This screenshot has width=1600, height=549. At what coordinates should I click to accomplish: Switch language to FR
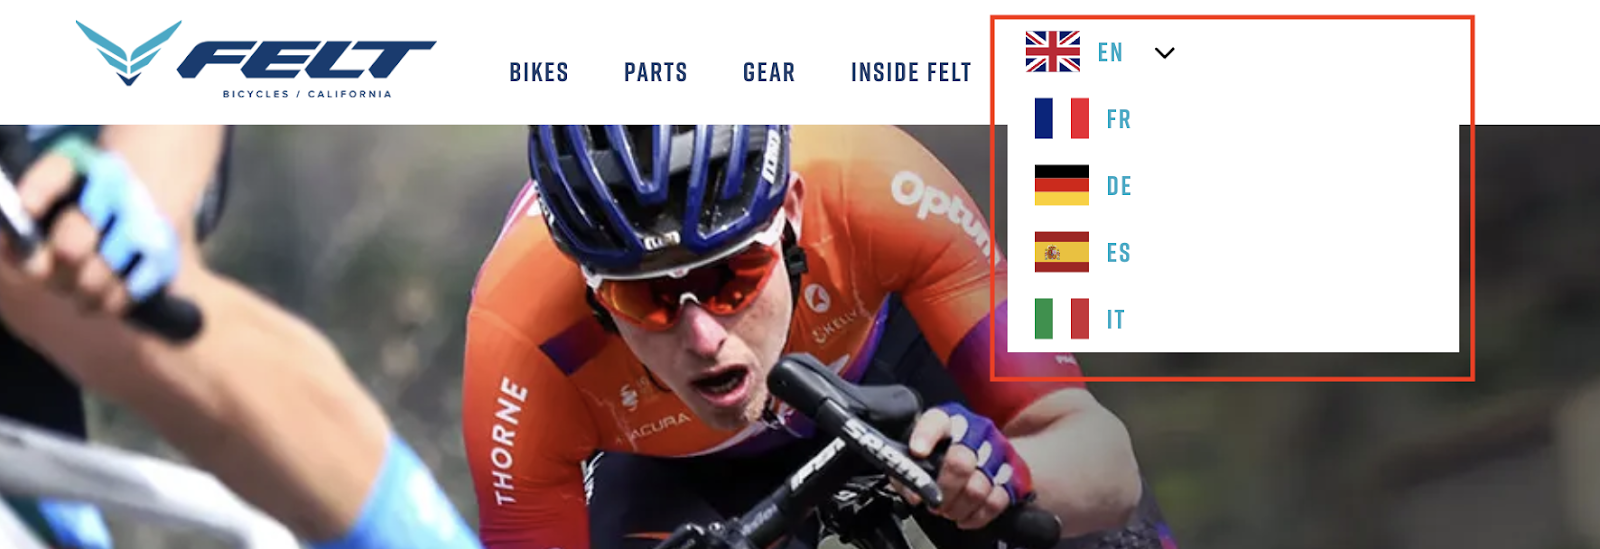pyautogui.click(x=1119, y=119)
